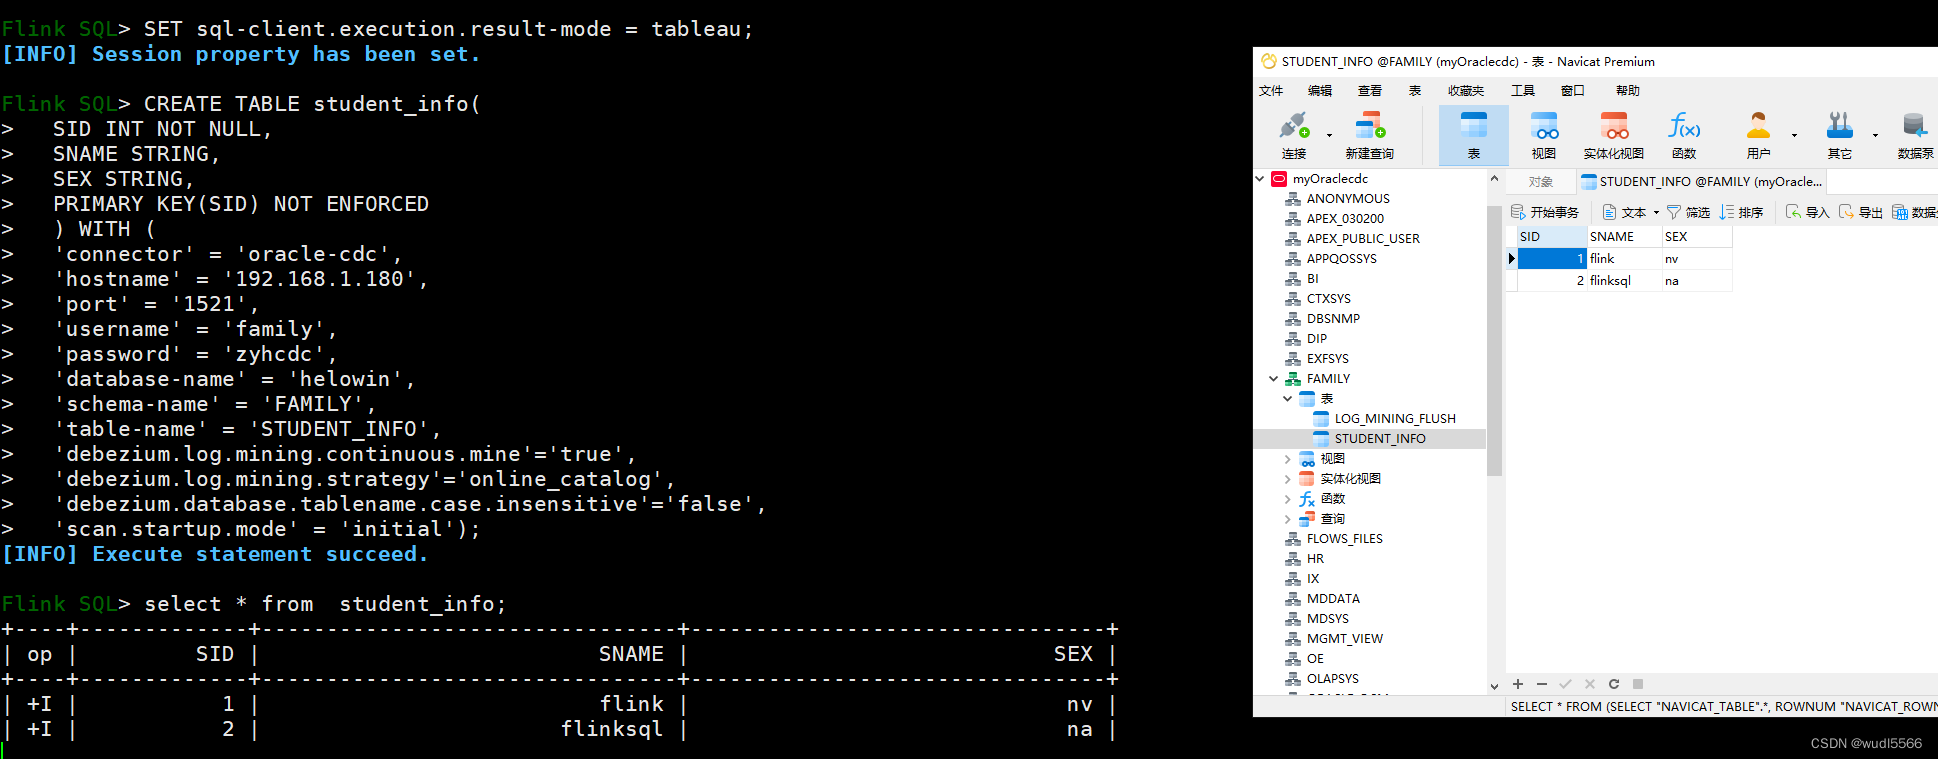Click the 文本 text view button
1938x759 pixels.
[x=1625, y=212]
